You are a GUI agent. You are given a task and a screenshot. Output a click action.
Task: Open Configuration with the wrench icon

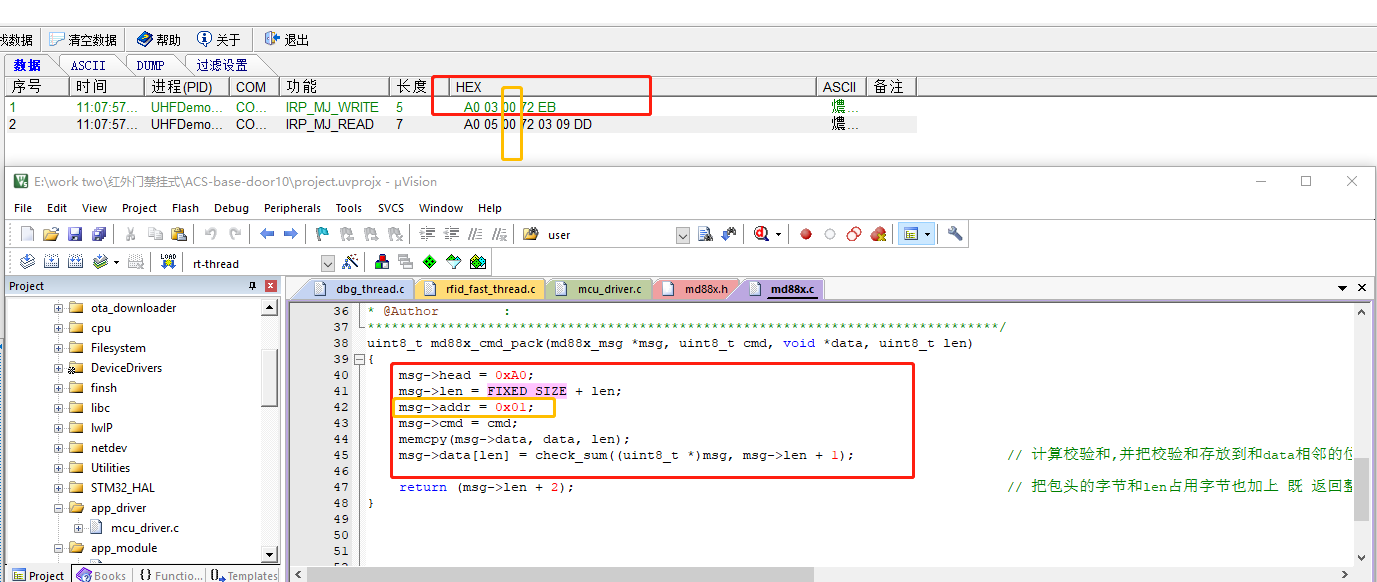point(955,234)
